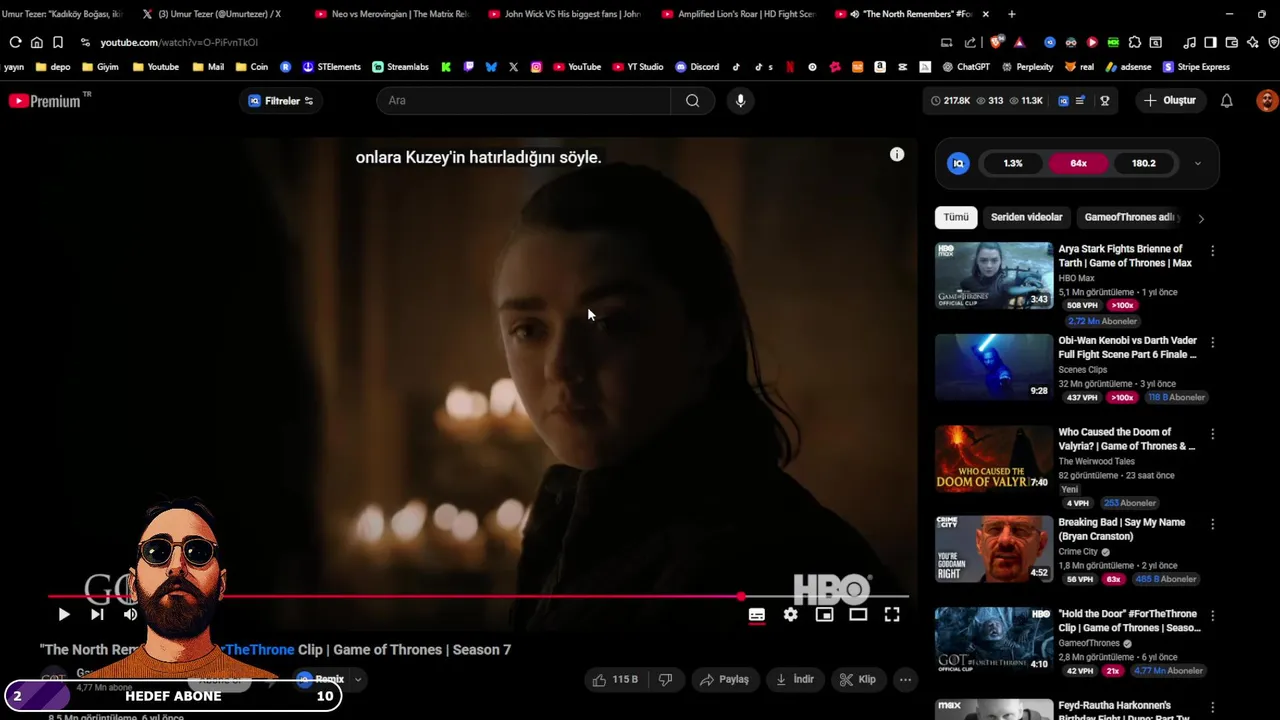Open Arya Stark Fights Brienne thumbnail
Screen dimensions: 1280x720
point(994,275)
